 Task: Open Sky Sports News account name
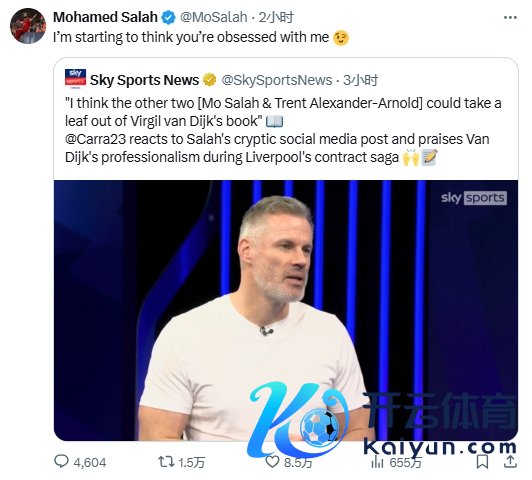[x=145, y=80]
